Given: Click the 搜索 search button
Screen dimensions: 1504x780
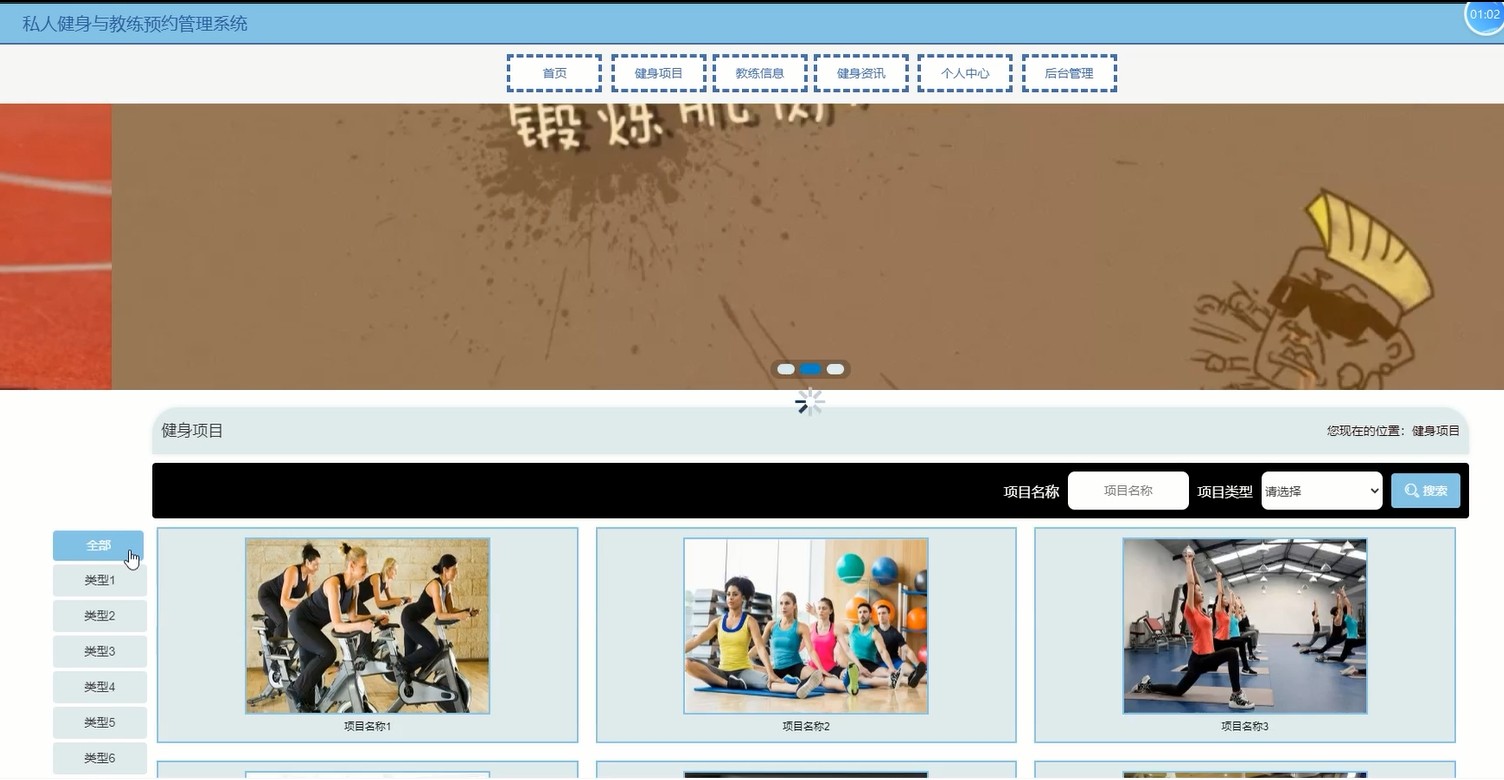Looking at the screenshot, I should click(1425, 491).
